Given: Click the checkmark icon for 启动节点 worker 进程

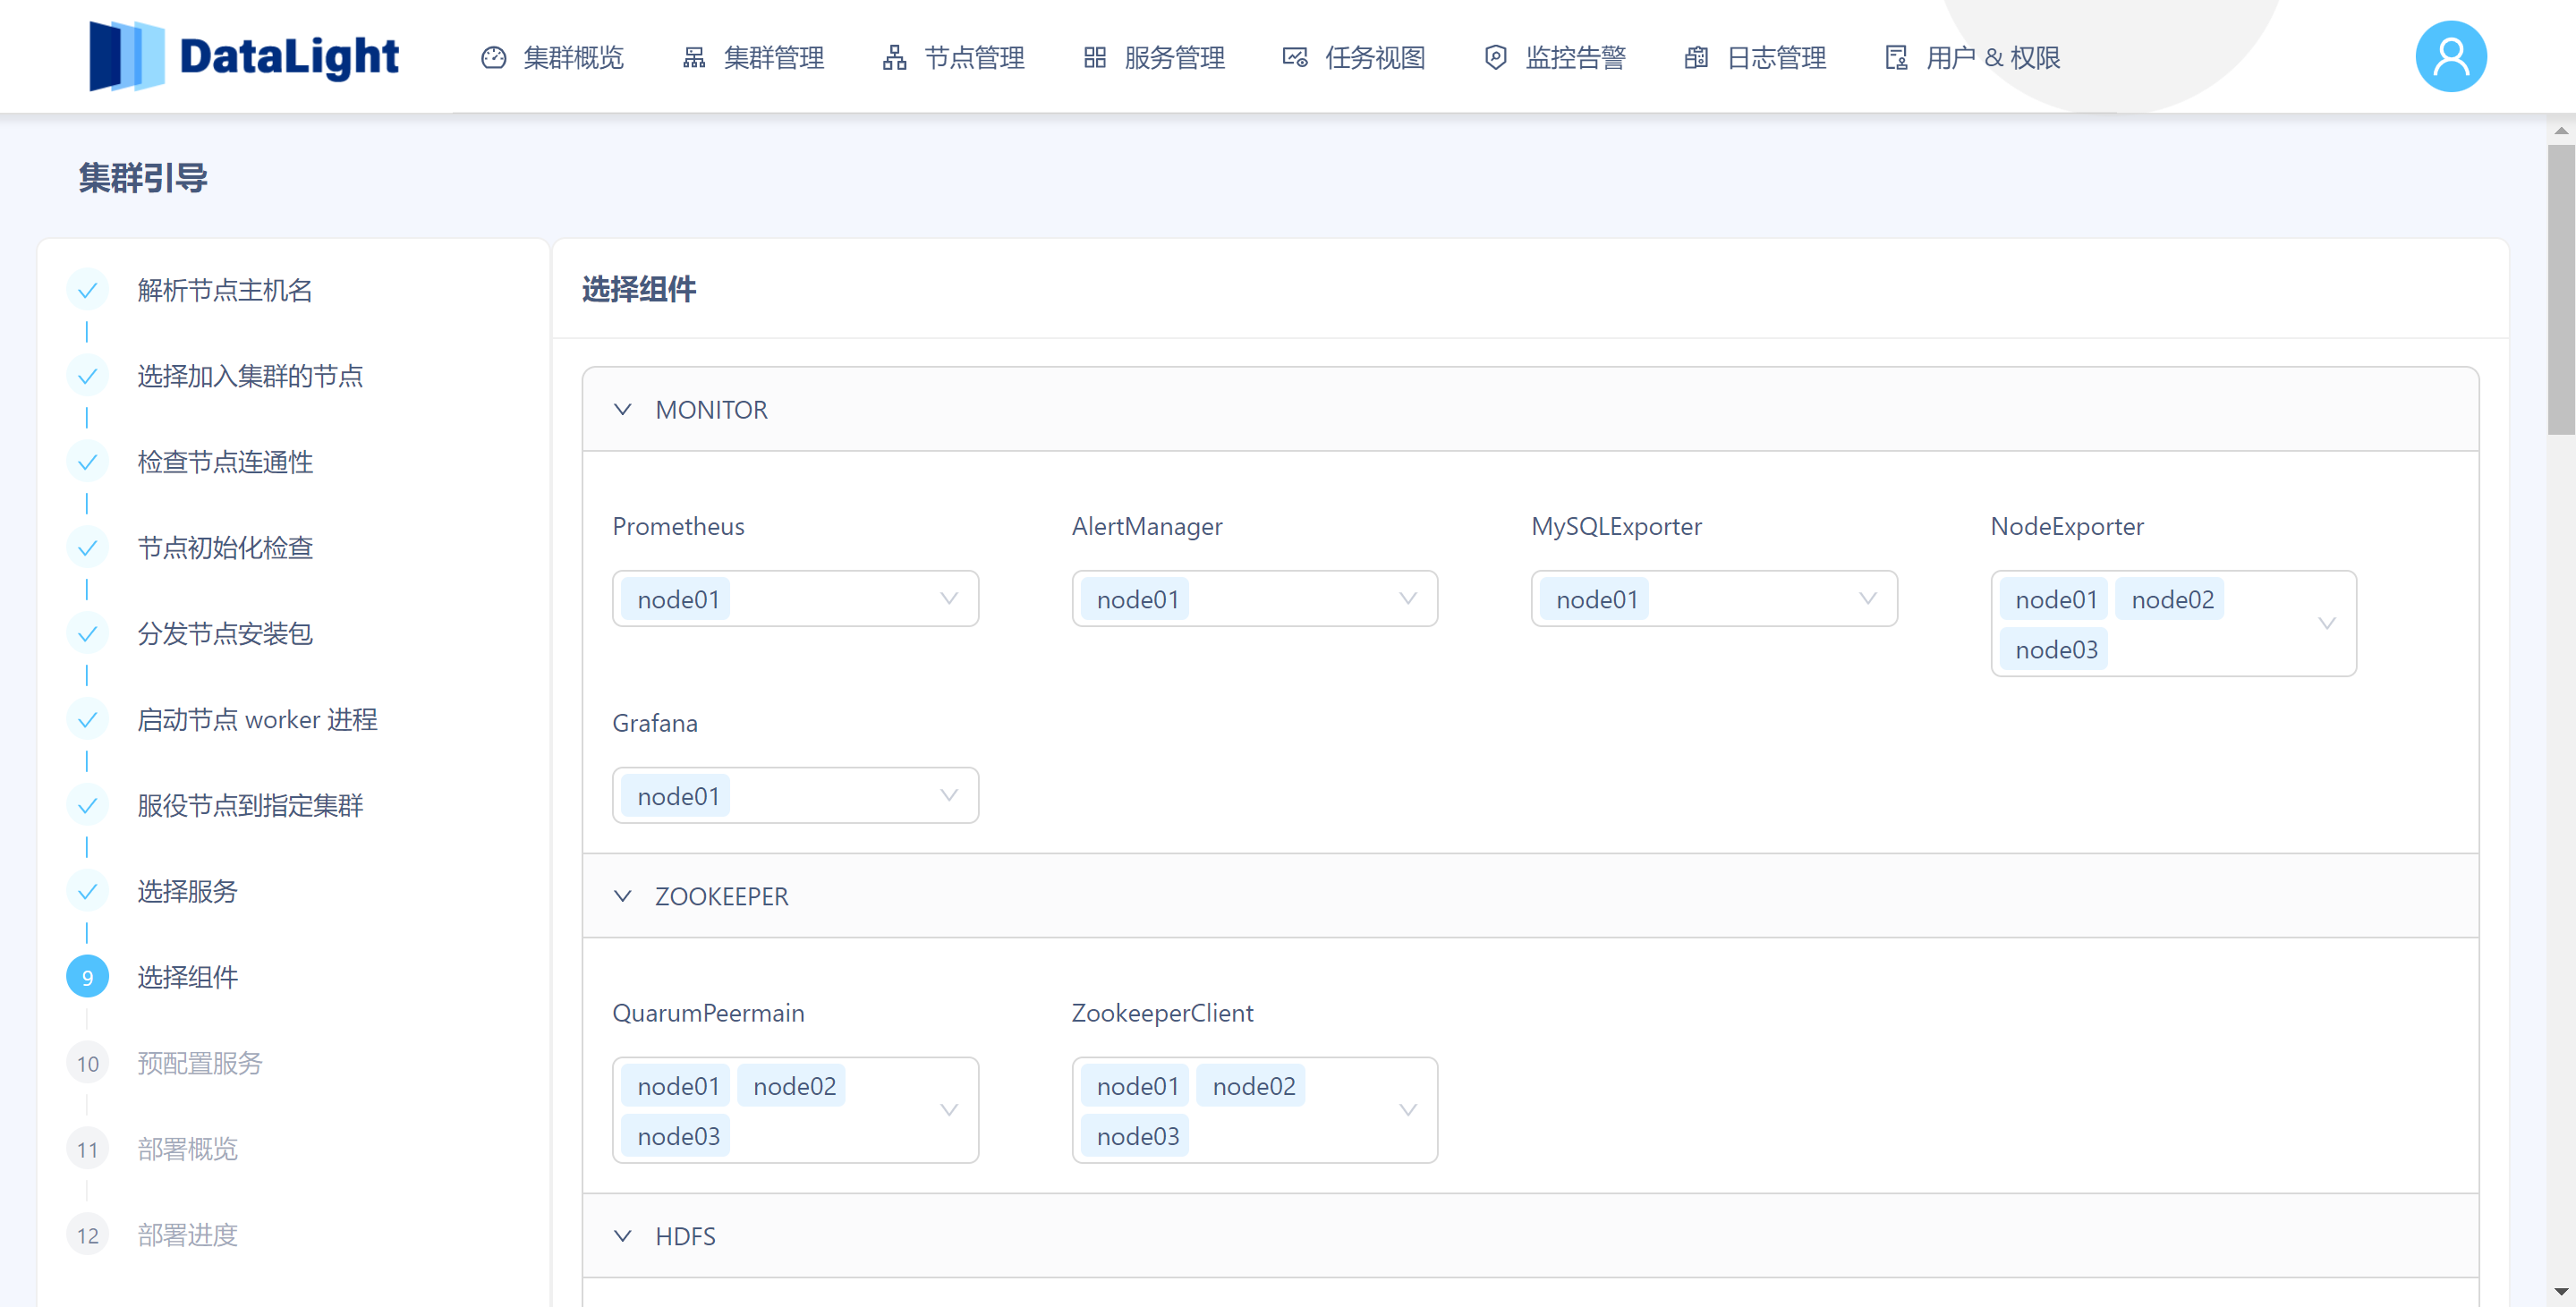Looking at the screenshot, I should [87, 720].
